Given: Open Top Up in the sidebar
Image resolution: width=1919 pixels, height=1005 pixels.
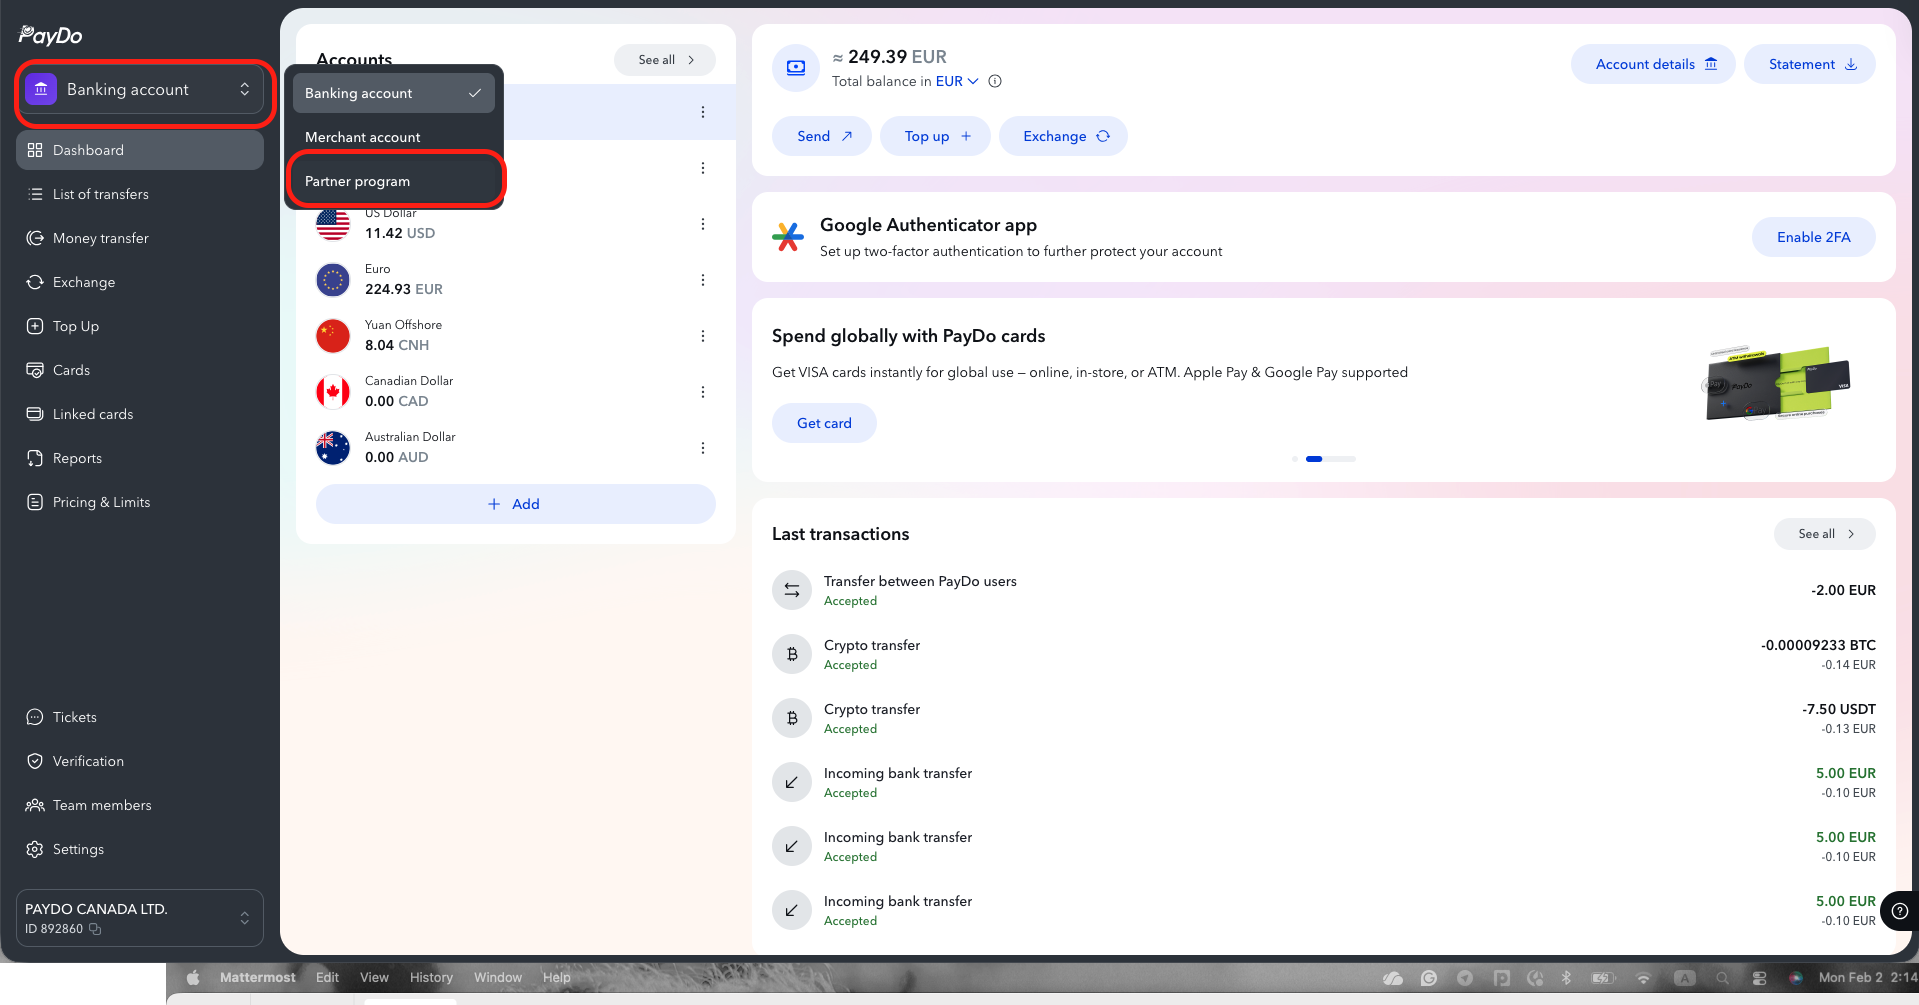Looking at the screenshot, I should point(140,326).
